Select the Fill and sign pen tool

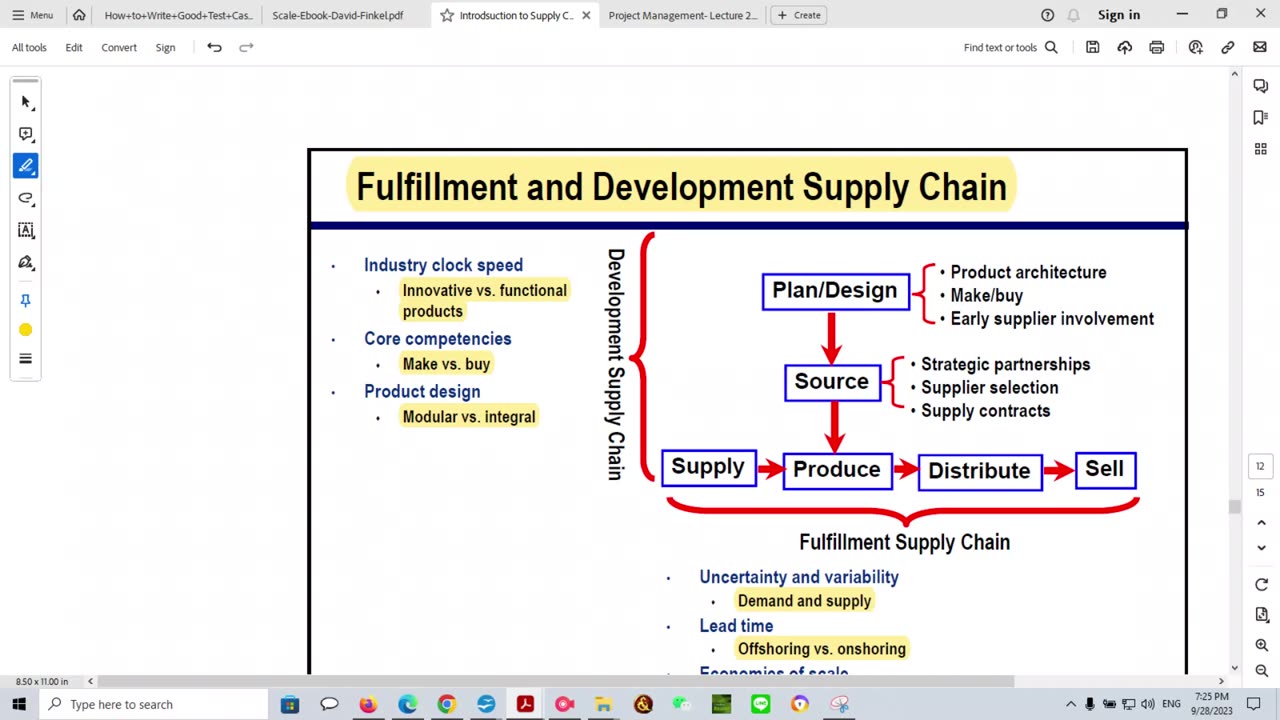tap(26, 262)
